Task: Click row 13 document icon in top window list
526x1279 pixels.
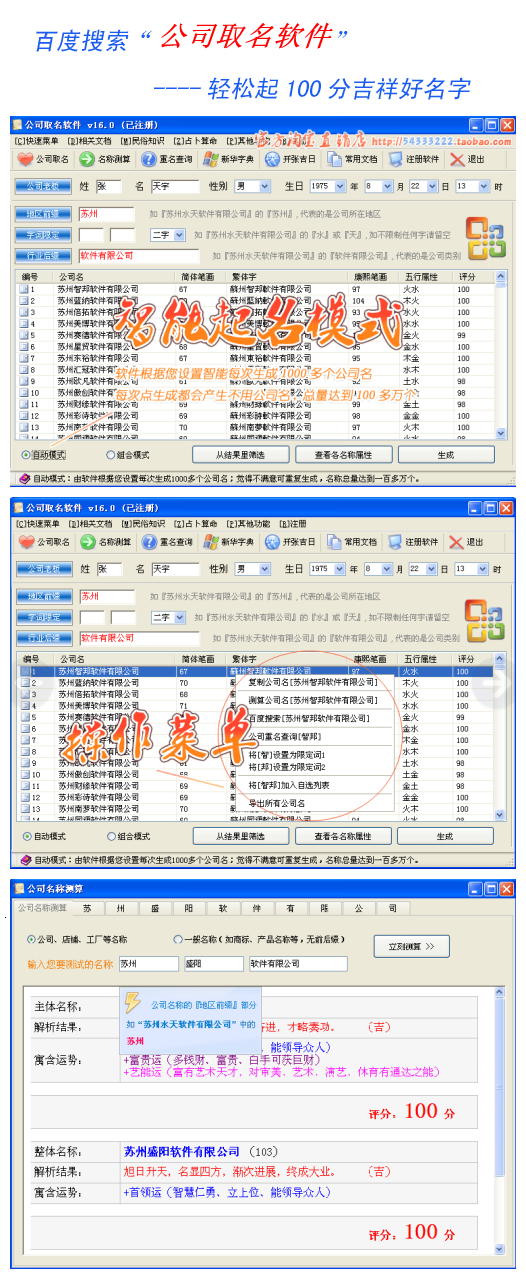Action: (x=24, y=427)
